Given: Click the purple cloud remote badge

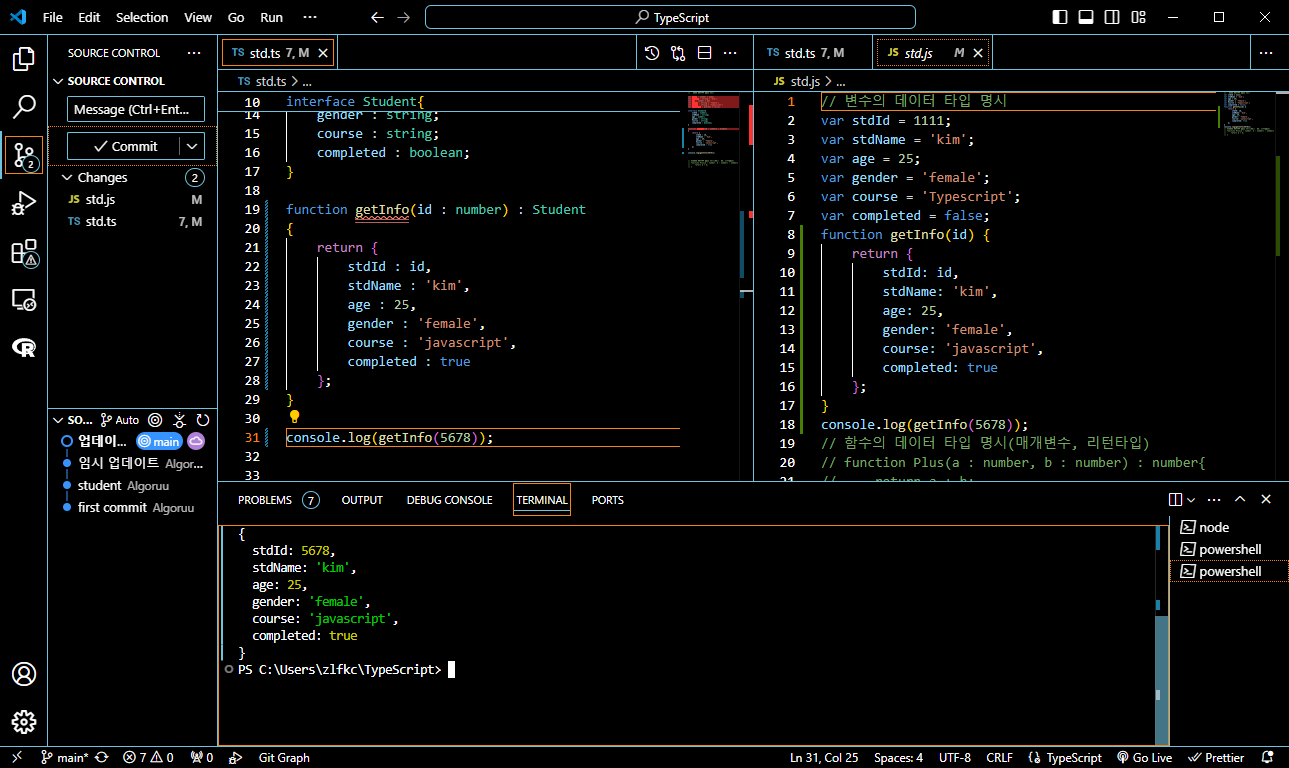Looking at the screenshot, I should click(x=196, y=441).
